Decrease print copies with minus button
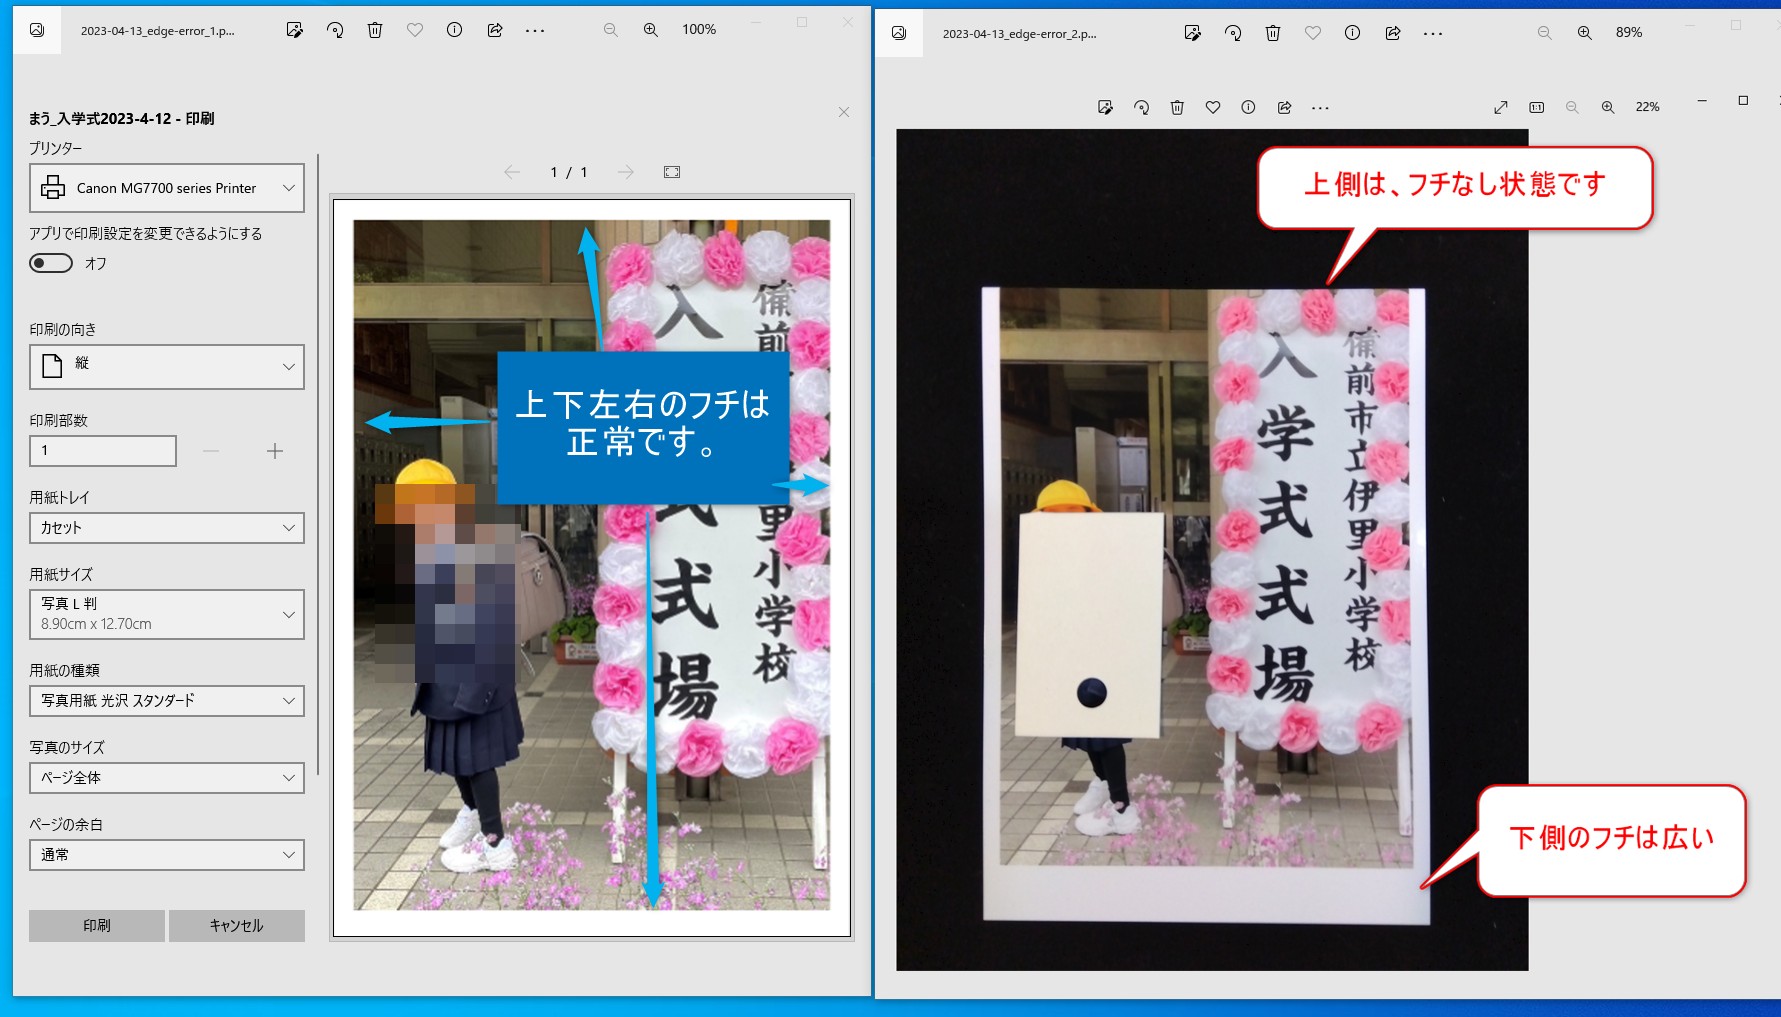The width and height of the screenshot is (1781, 1017). click(x=211, y=451)
